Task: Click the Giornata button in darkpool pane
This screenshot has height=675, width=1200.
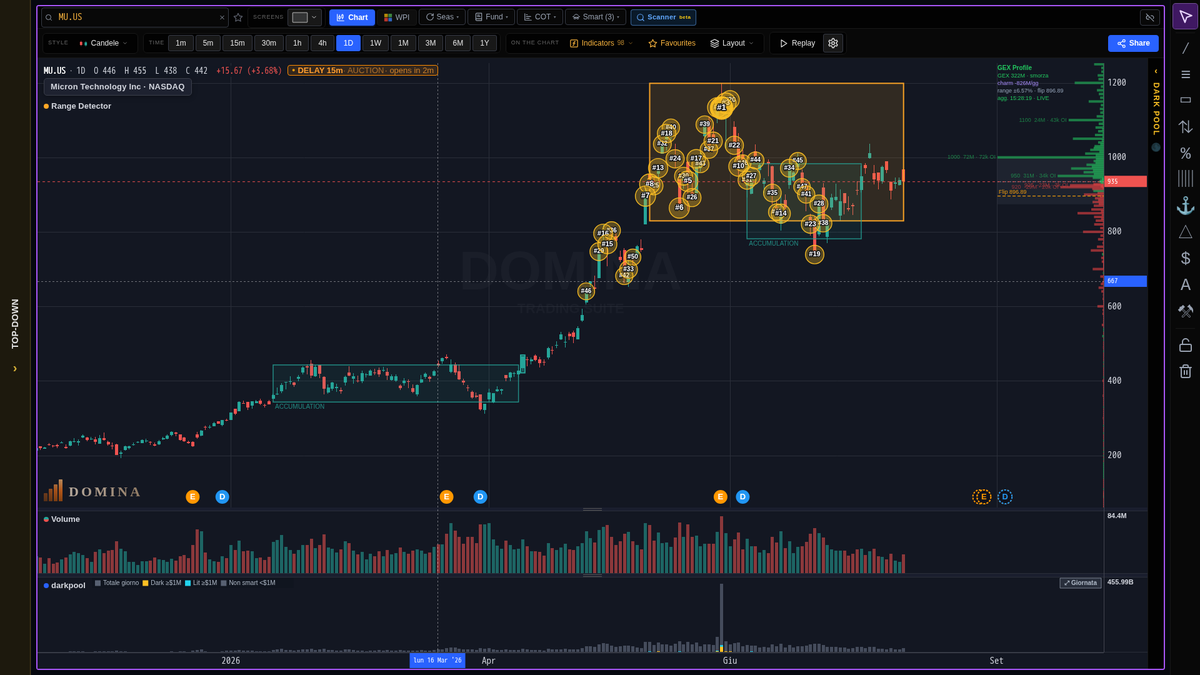Action: pyautogui.click(x=1080, y=582)
